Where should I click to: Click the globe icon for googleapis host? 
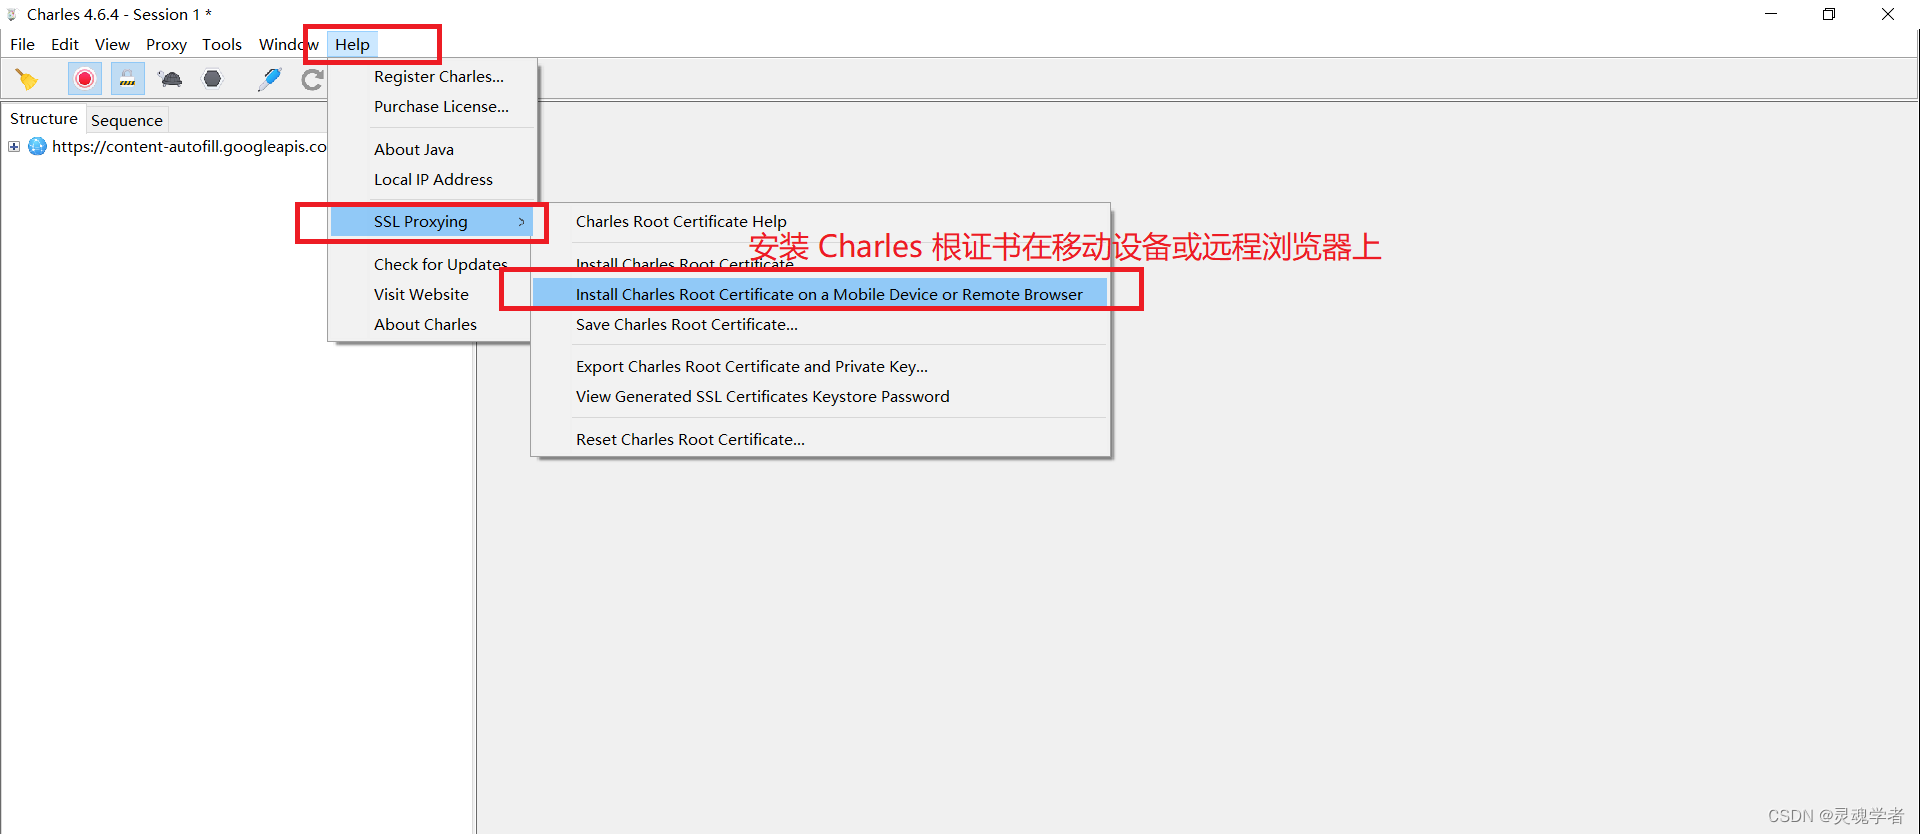point(37,146)
